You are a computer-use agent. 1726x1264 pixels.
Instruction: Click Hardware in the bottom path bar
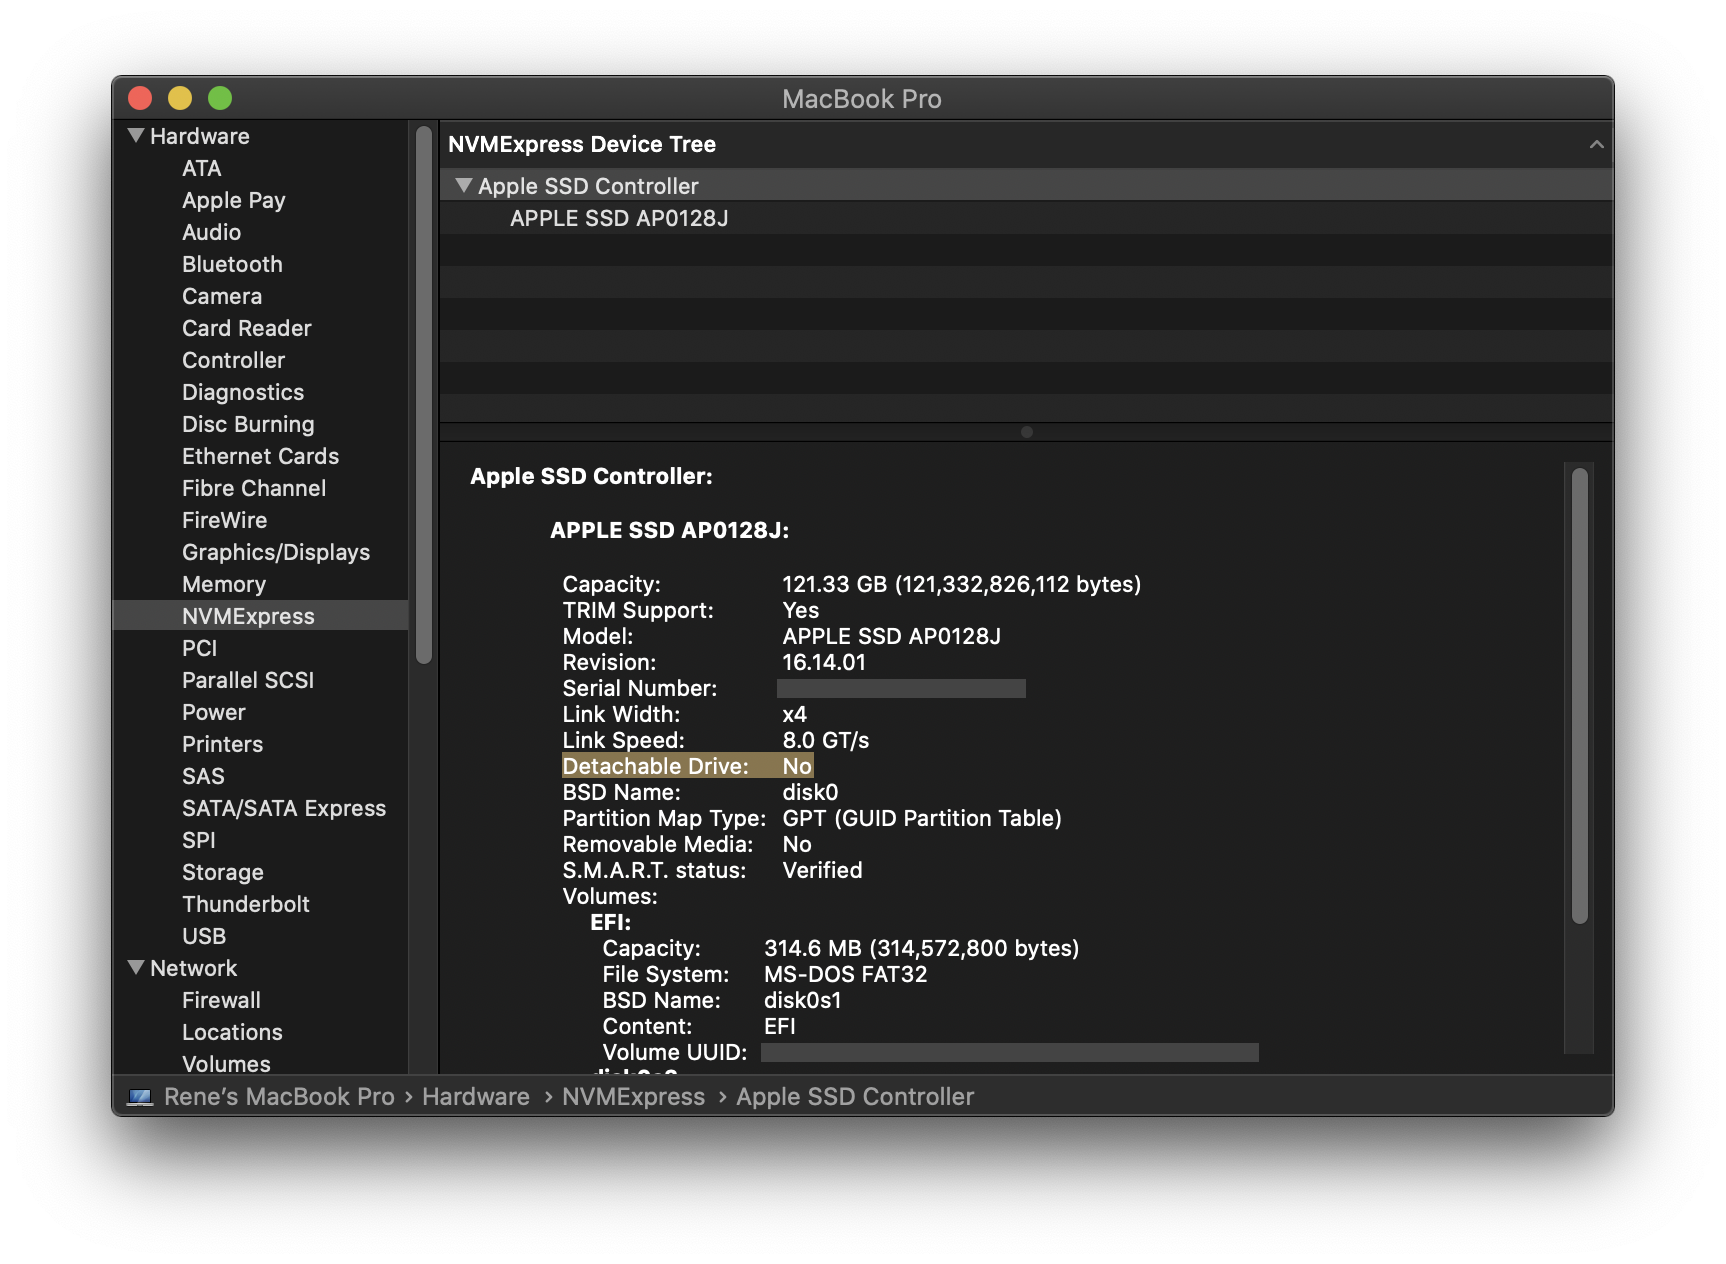475,1097
